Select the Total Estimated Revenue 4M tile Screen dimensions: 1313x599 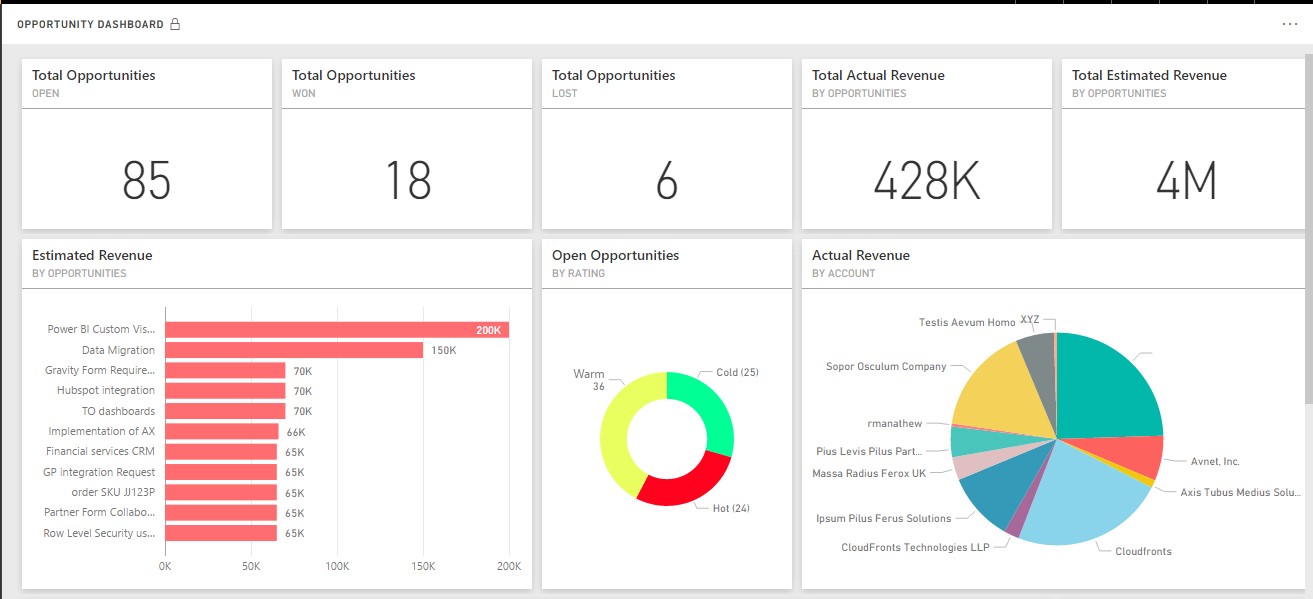(x=1186, y=181)
